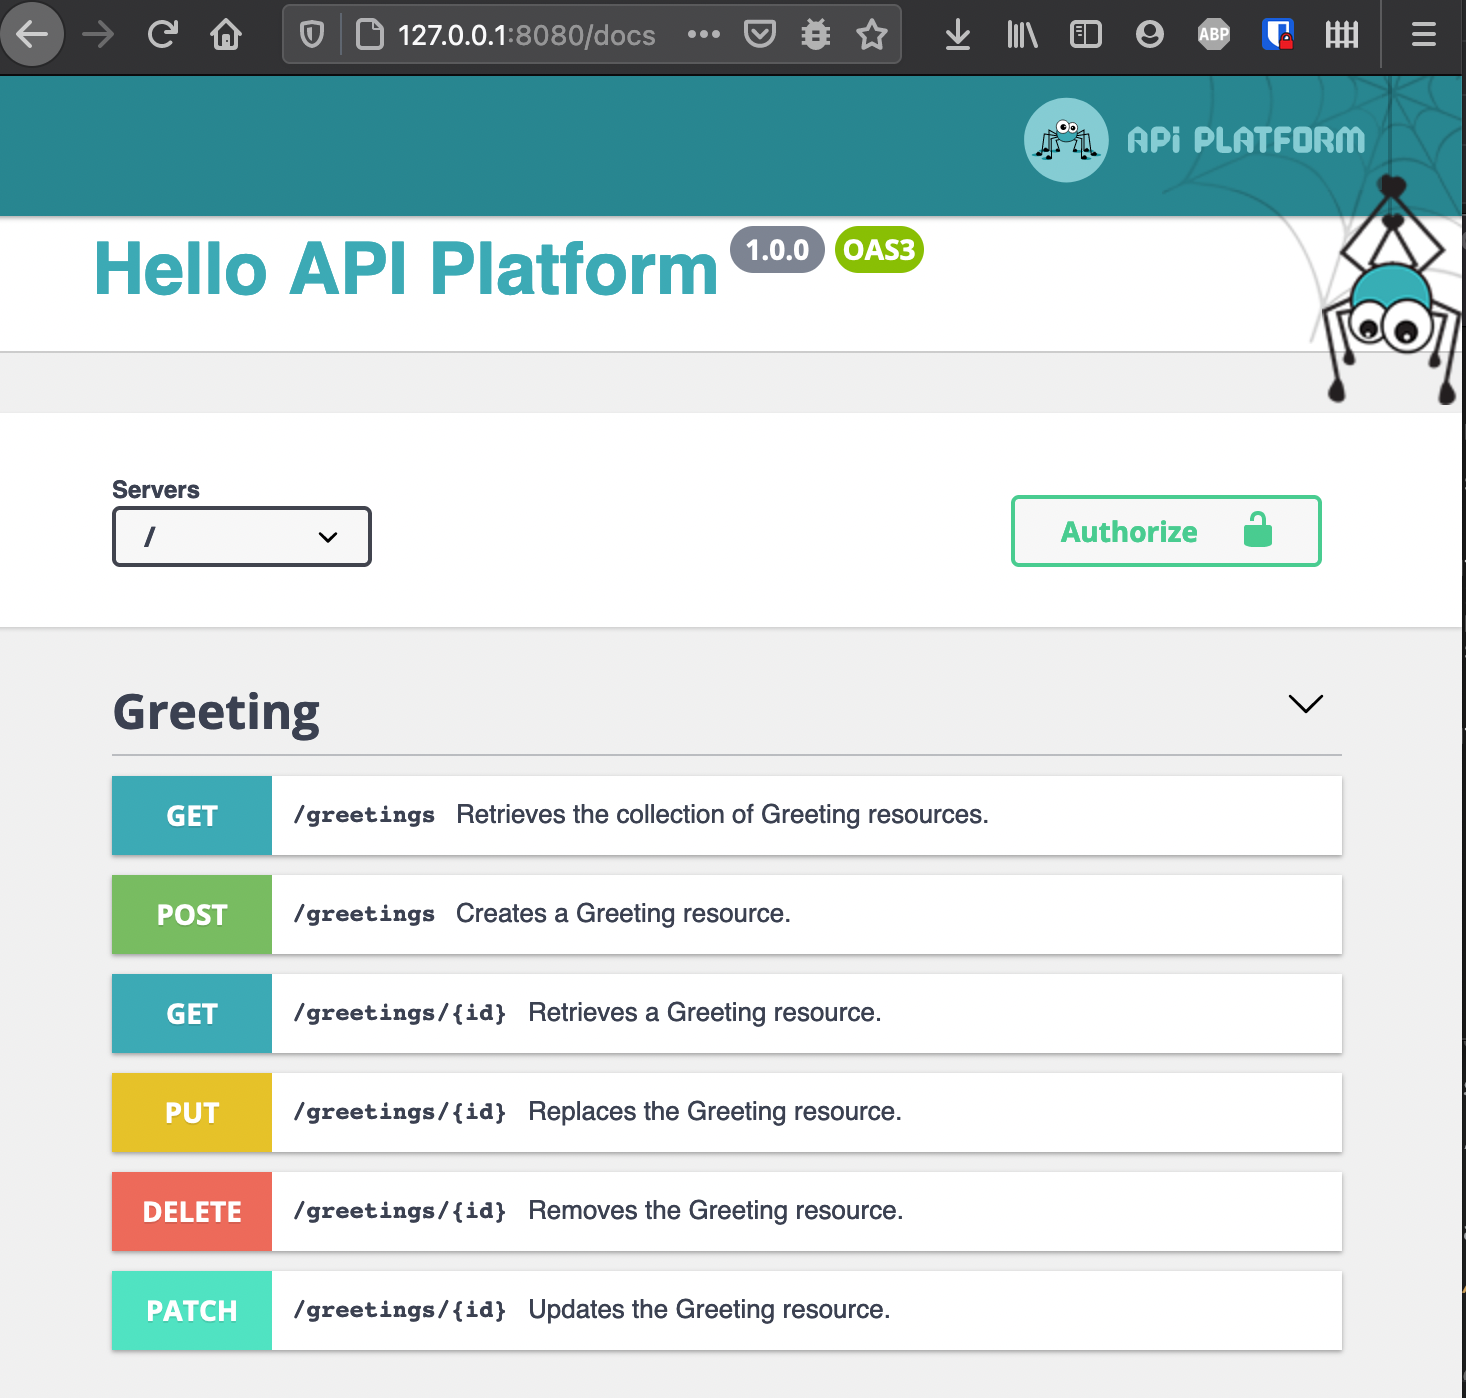Image resolution: width=1466 pixels, height=1398 pixels.
Task: Click the API Platform logo link
Action: (1195, 140)
